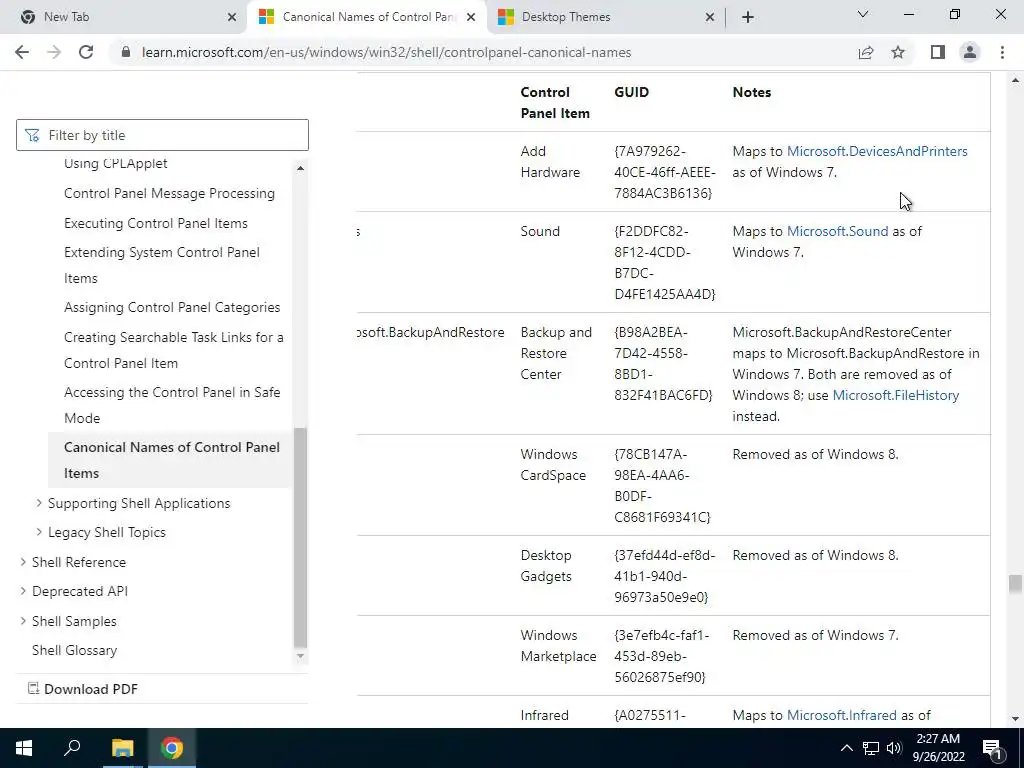Viewport: 1024px width, 768px height.
Task: Click Download PDF
Action: click(x=83, y=689)
